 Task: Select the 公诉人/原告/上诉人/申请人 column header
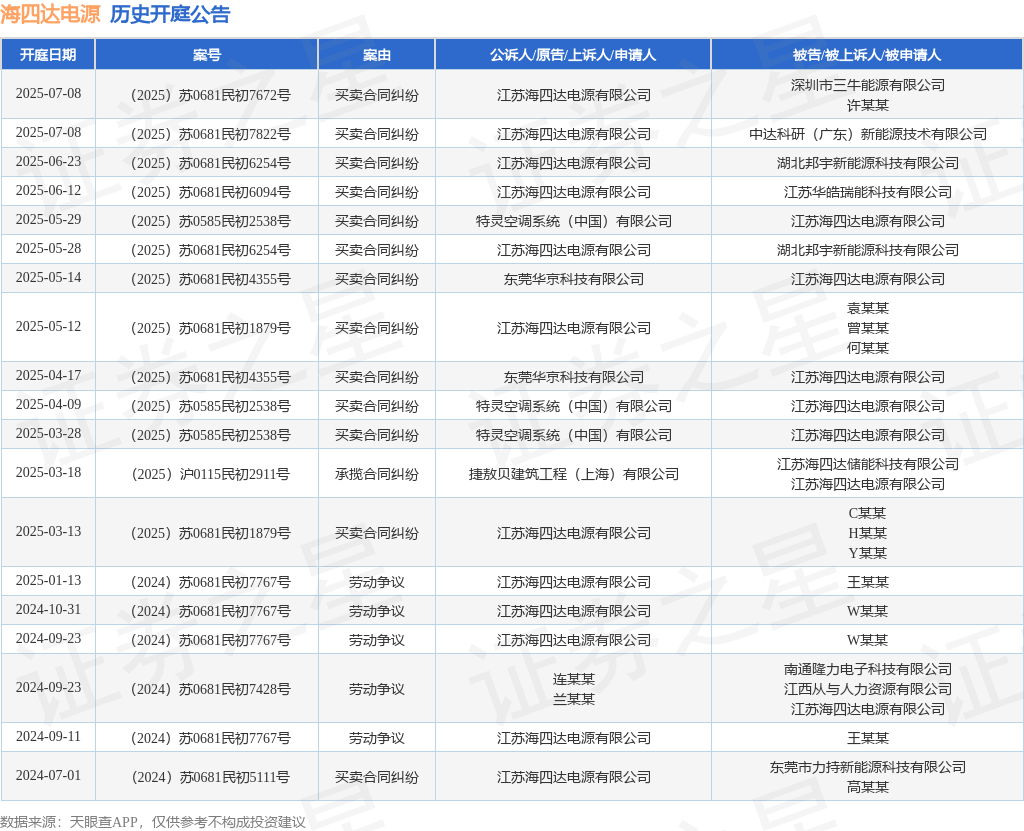[573, 55]
